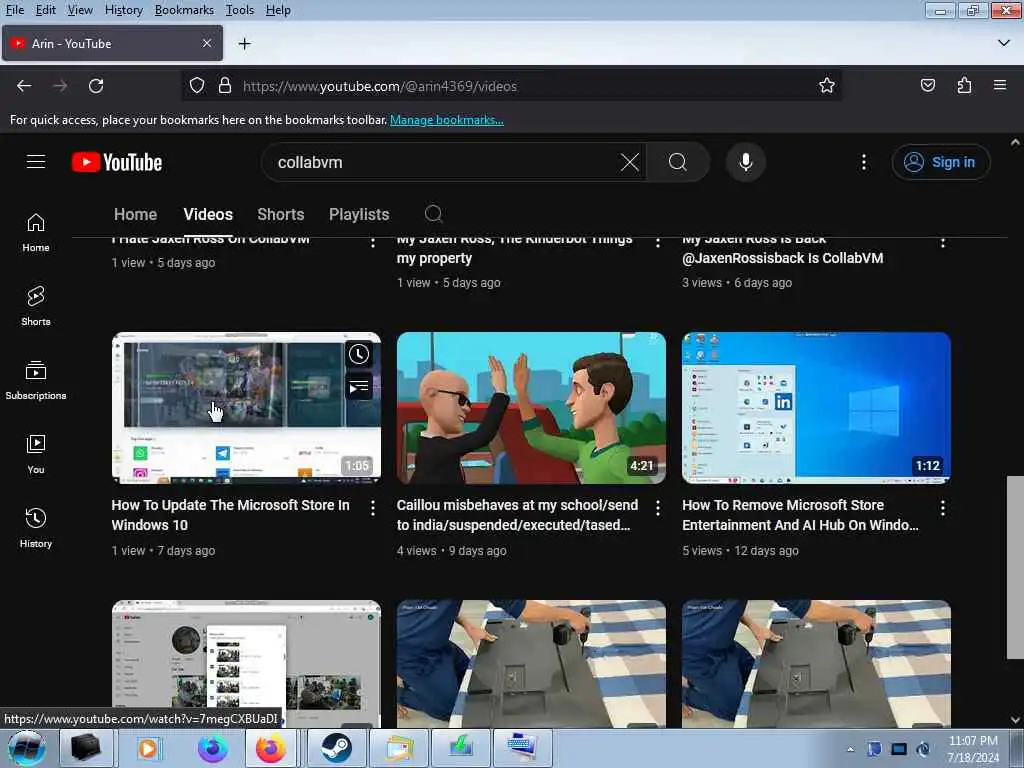Open Firefox from the taskbar
The width and height of the screenshot is (1024, 768).
(x=270, y=748)
